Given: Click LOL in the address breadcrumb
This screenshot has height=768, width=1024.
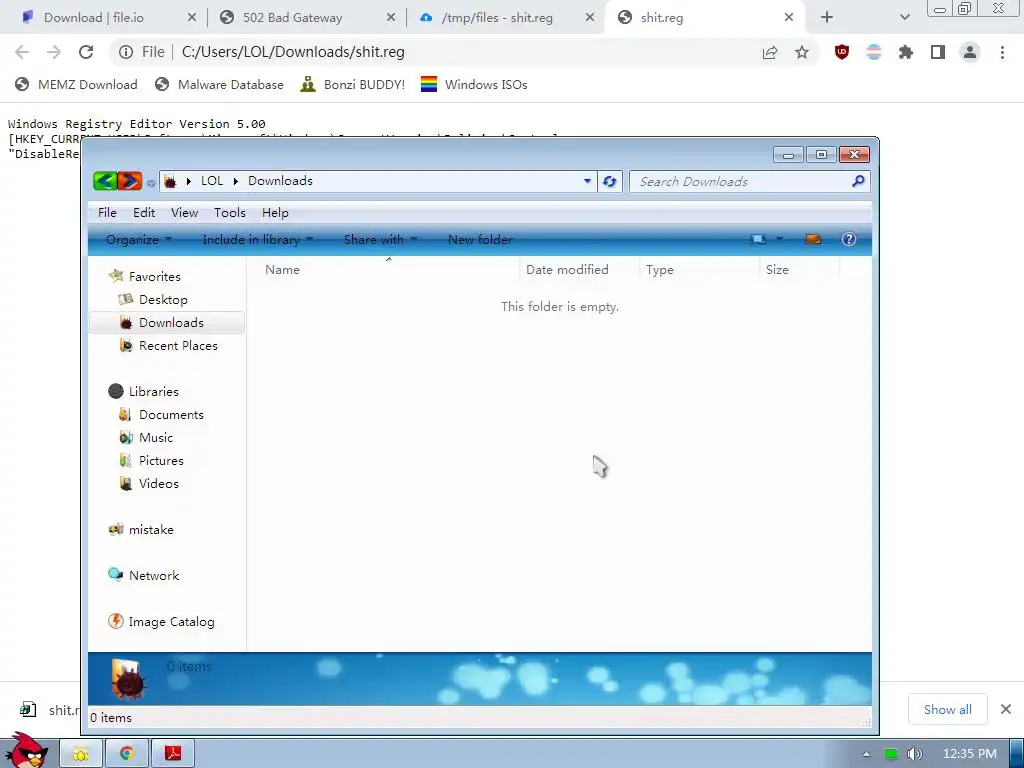Looking at the screenshot, I should click(x=212, y=181).
